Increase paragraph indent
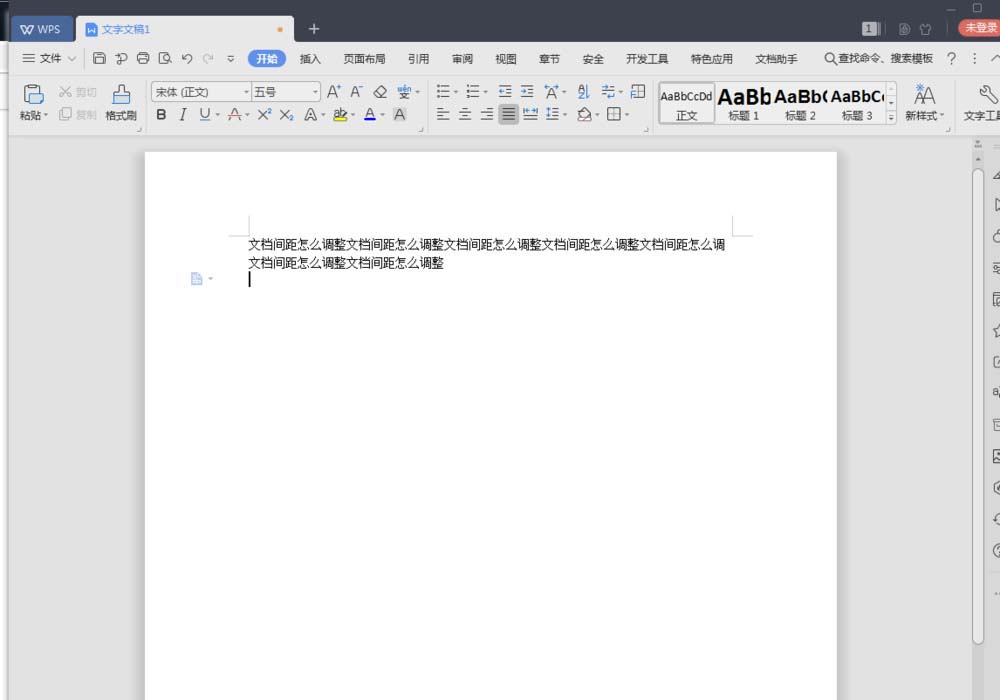1000x700 pixels. [527, 92]
